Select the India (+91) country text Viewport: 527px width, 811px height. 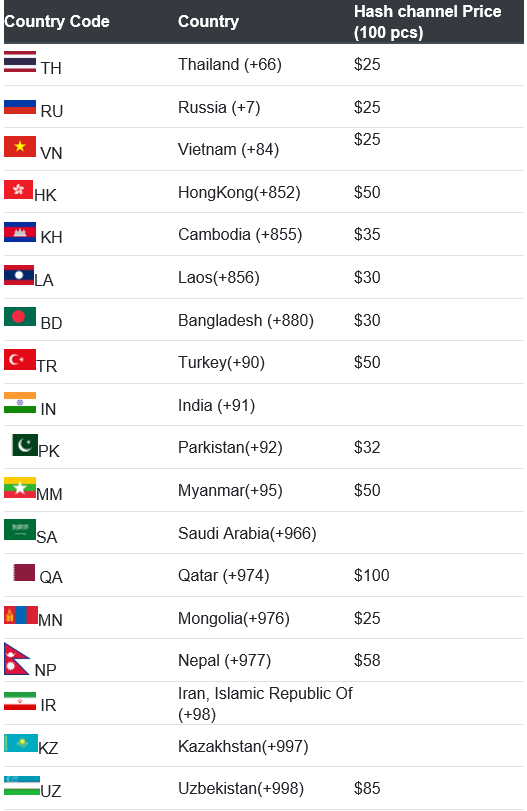coord(217,405)
